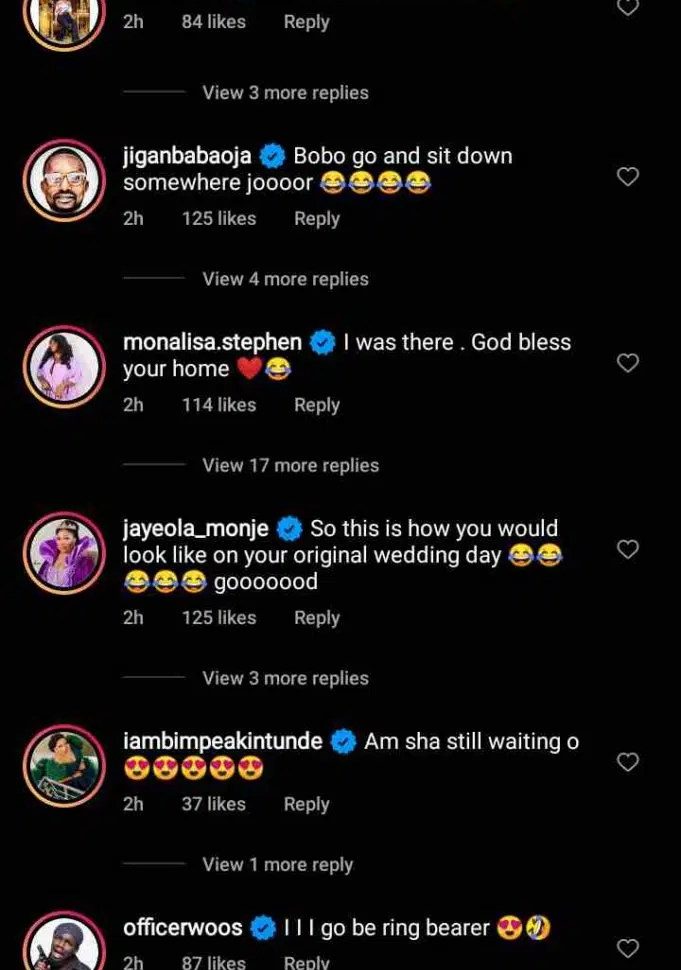Heart the iambimpeakintunde comment

[x=627, y=762]
